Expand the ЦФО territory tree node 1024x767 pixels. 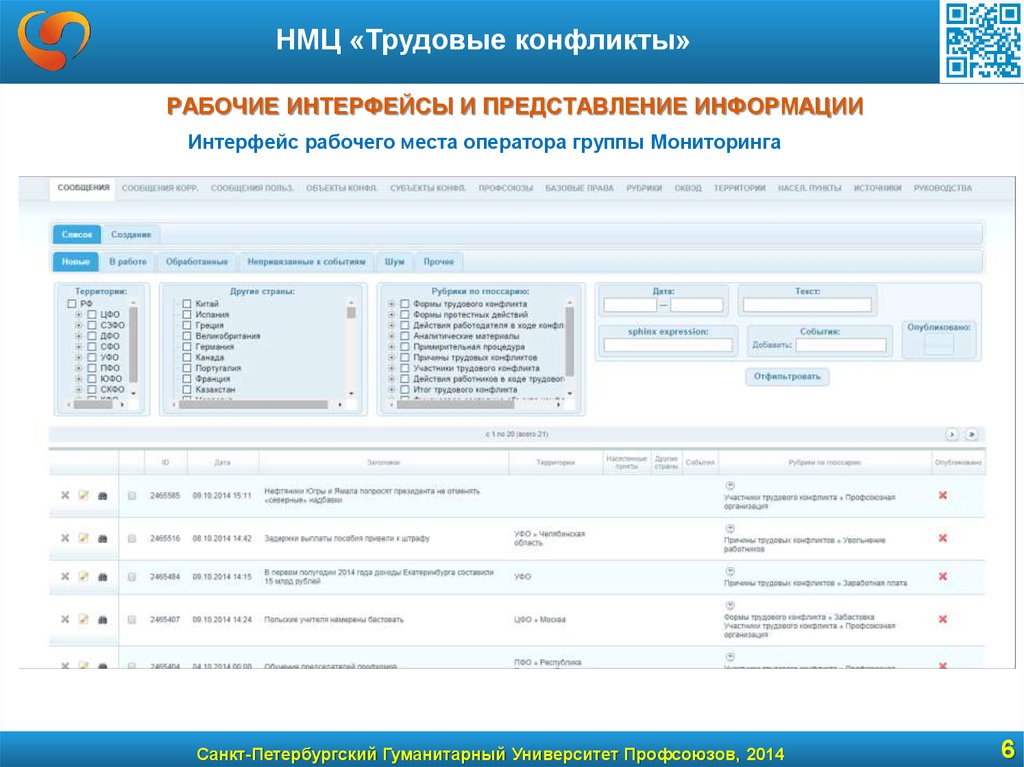point(77,313)
